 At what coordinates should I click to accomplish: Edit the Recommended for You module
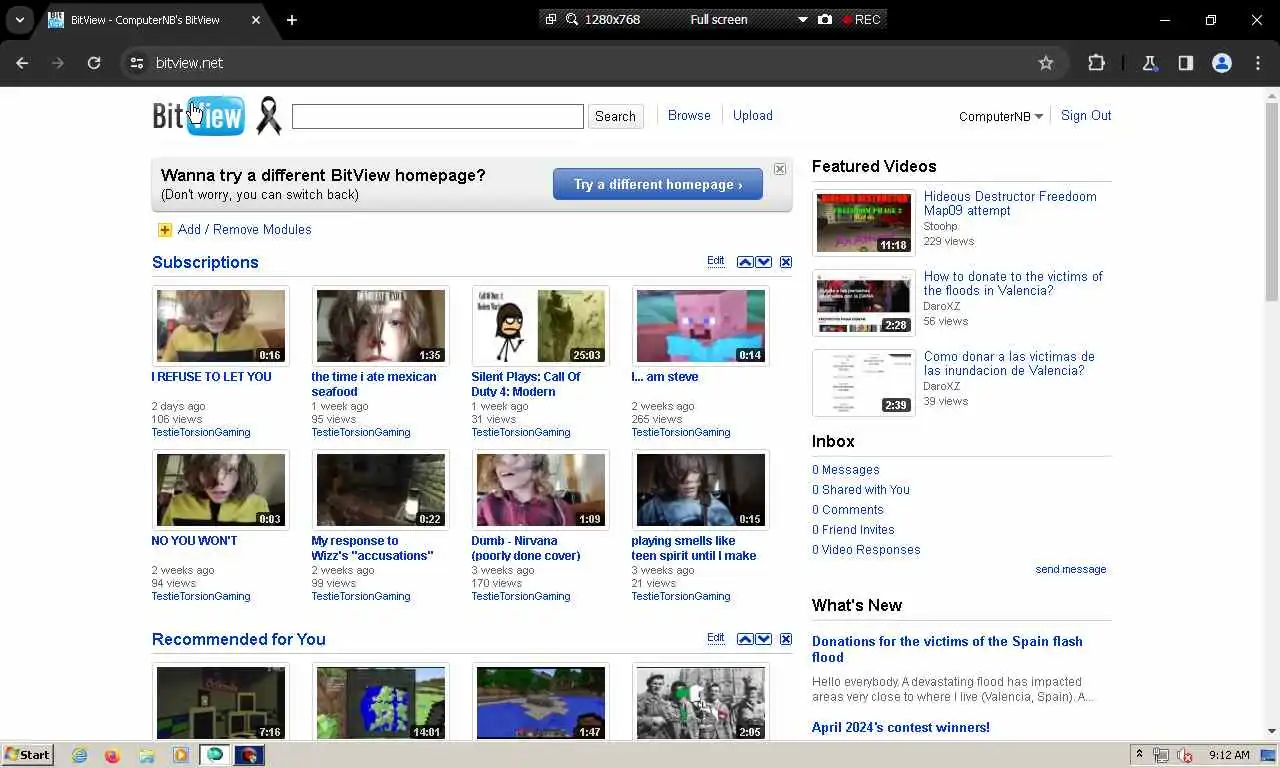(716, 638)
